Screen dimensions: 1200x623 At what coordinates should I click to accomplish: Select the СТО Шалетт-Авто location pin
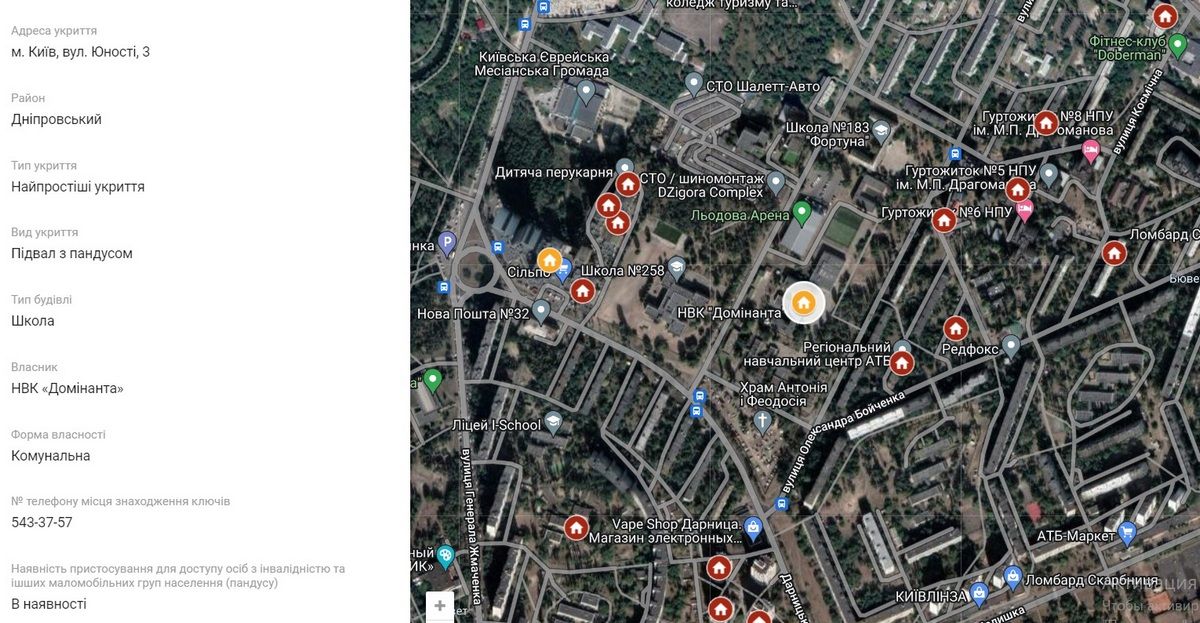(x=693, y=84)
